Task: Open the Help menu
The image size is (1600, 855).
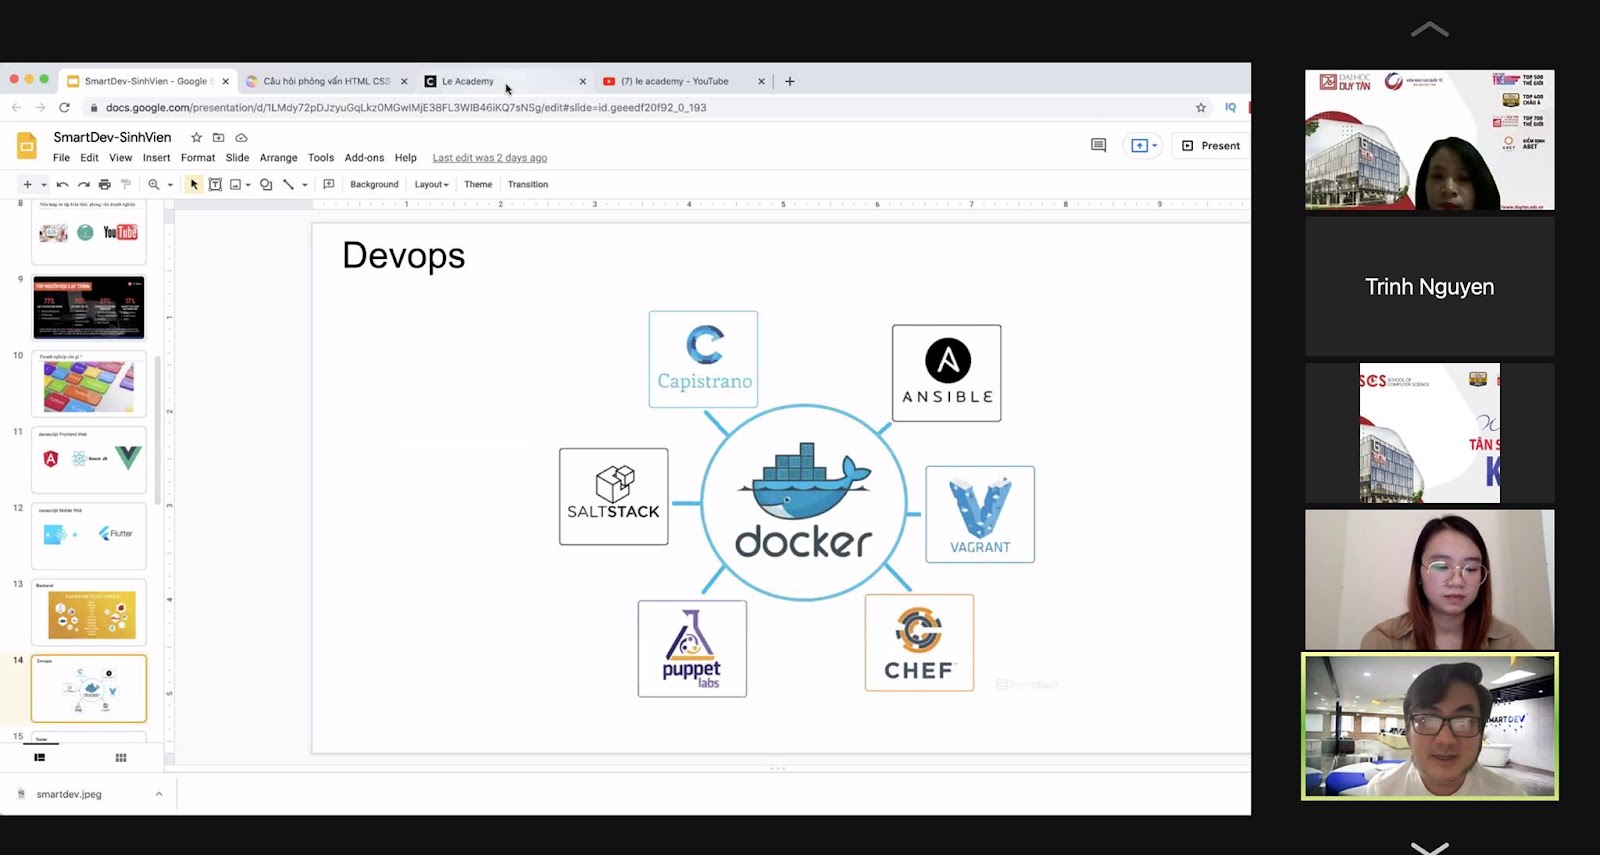Action: [405, 158]
